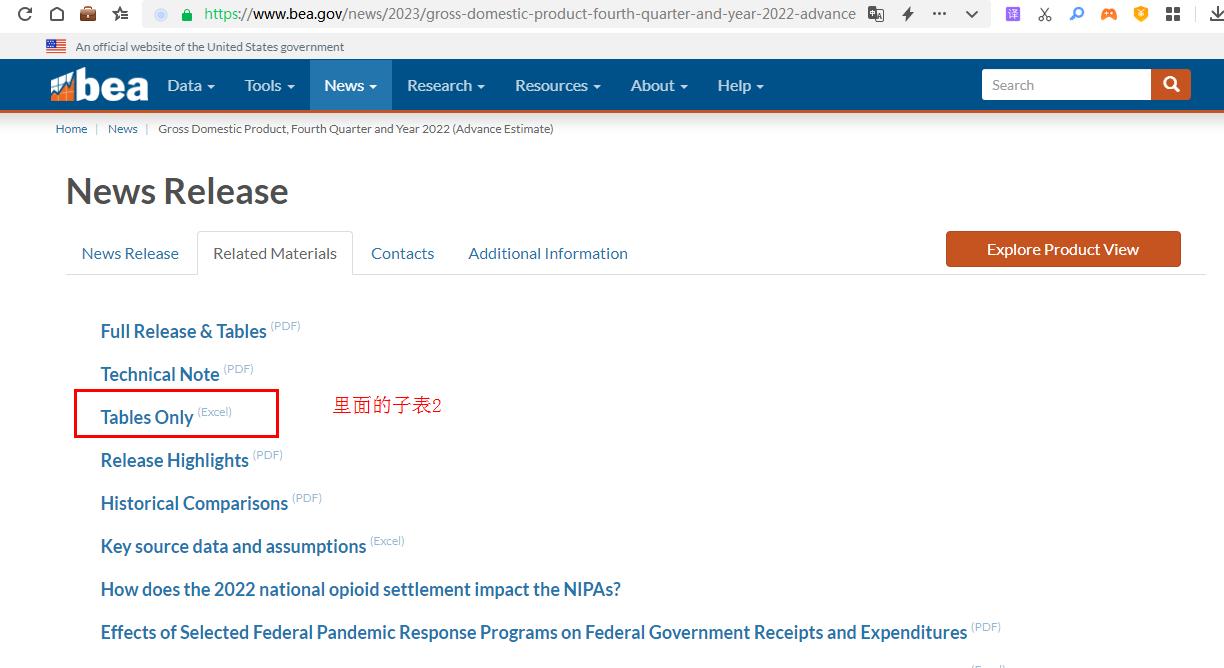This screenshot has width=1224, height=668.
Task: Open the Tools dropdown menu
Action: [x=267, y=86]
